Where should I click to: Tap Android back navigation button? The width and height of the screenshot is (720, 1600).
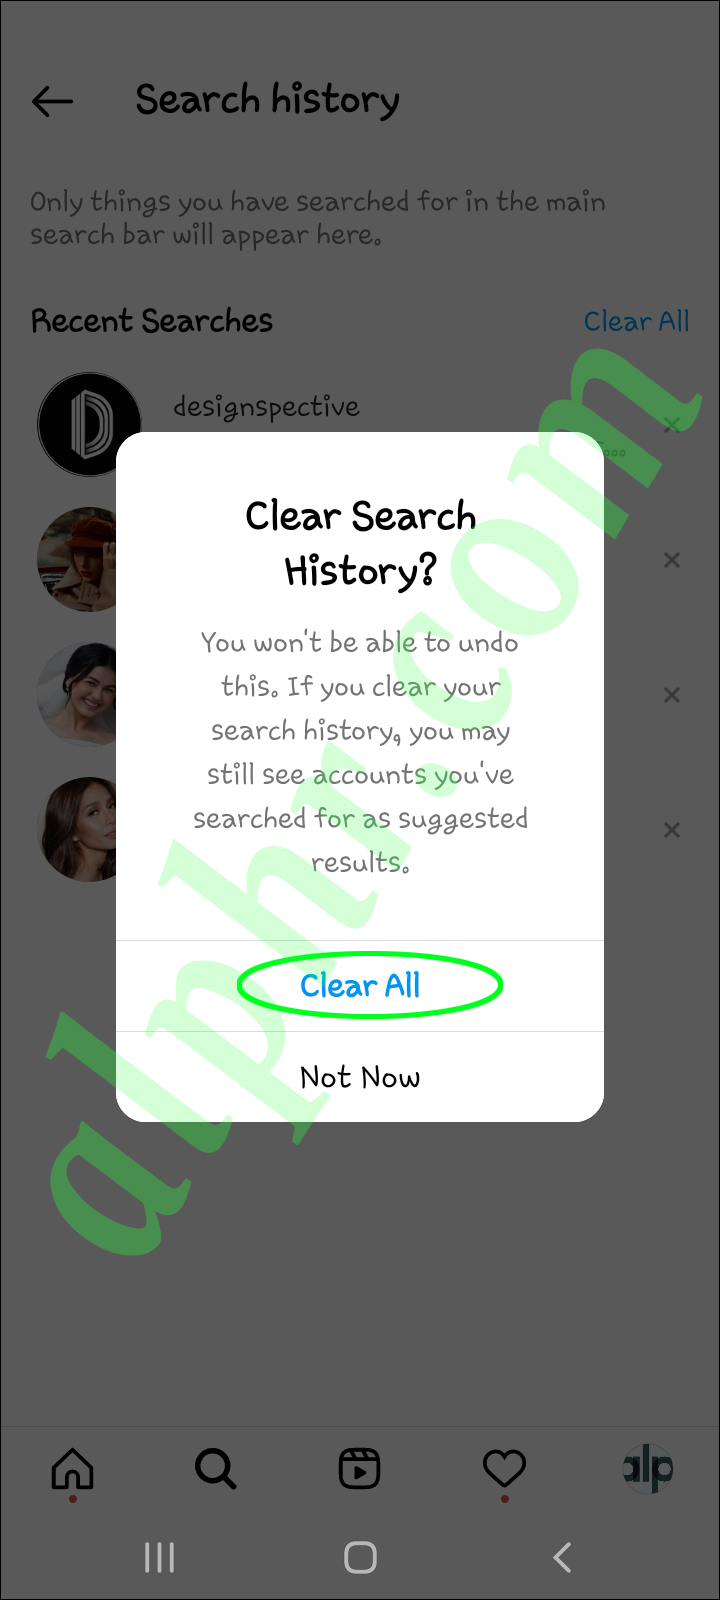coord(562,1557)
